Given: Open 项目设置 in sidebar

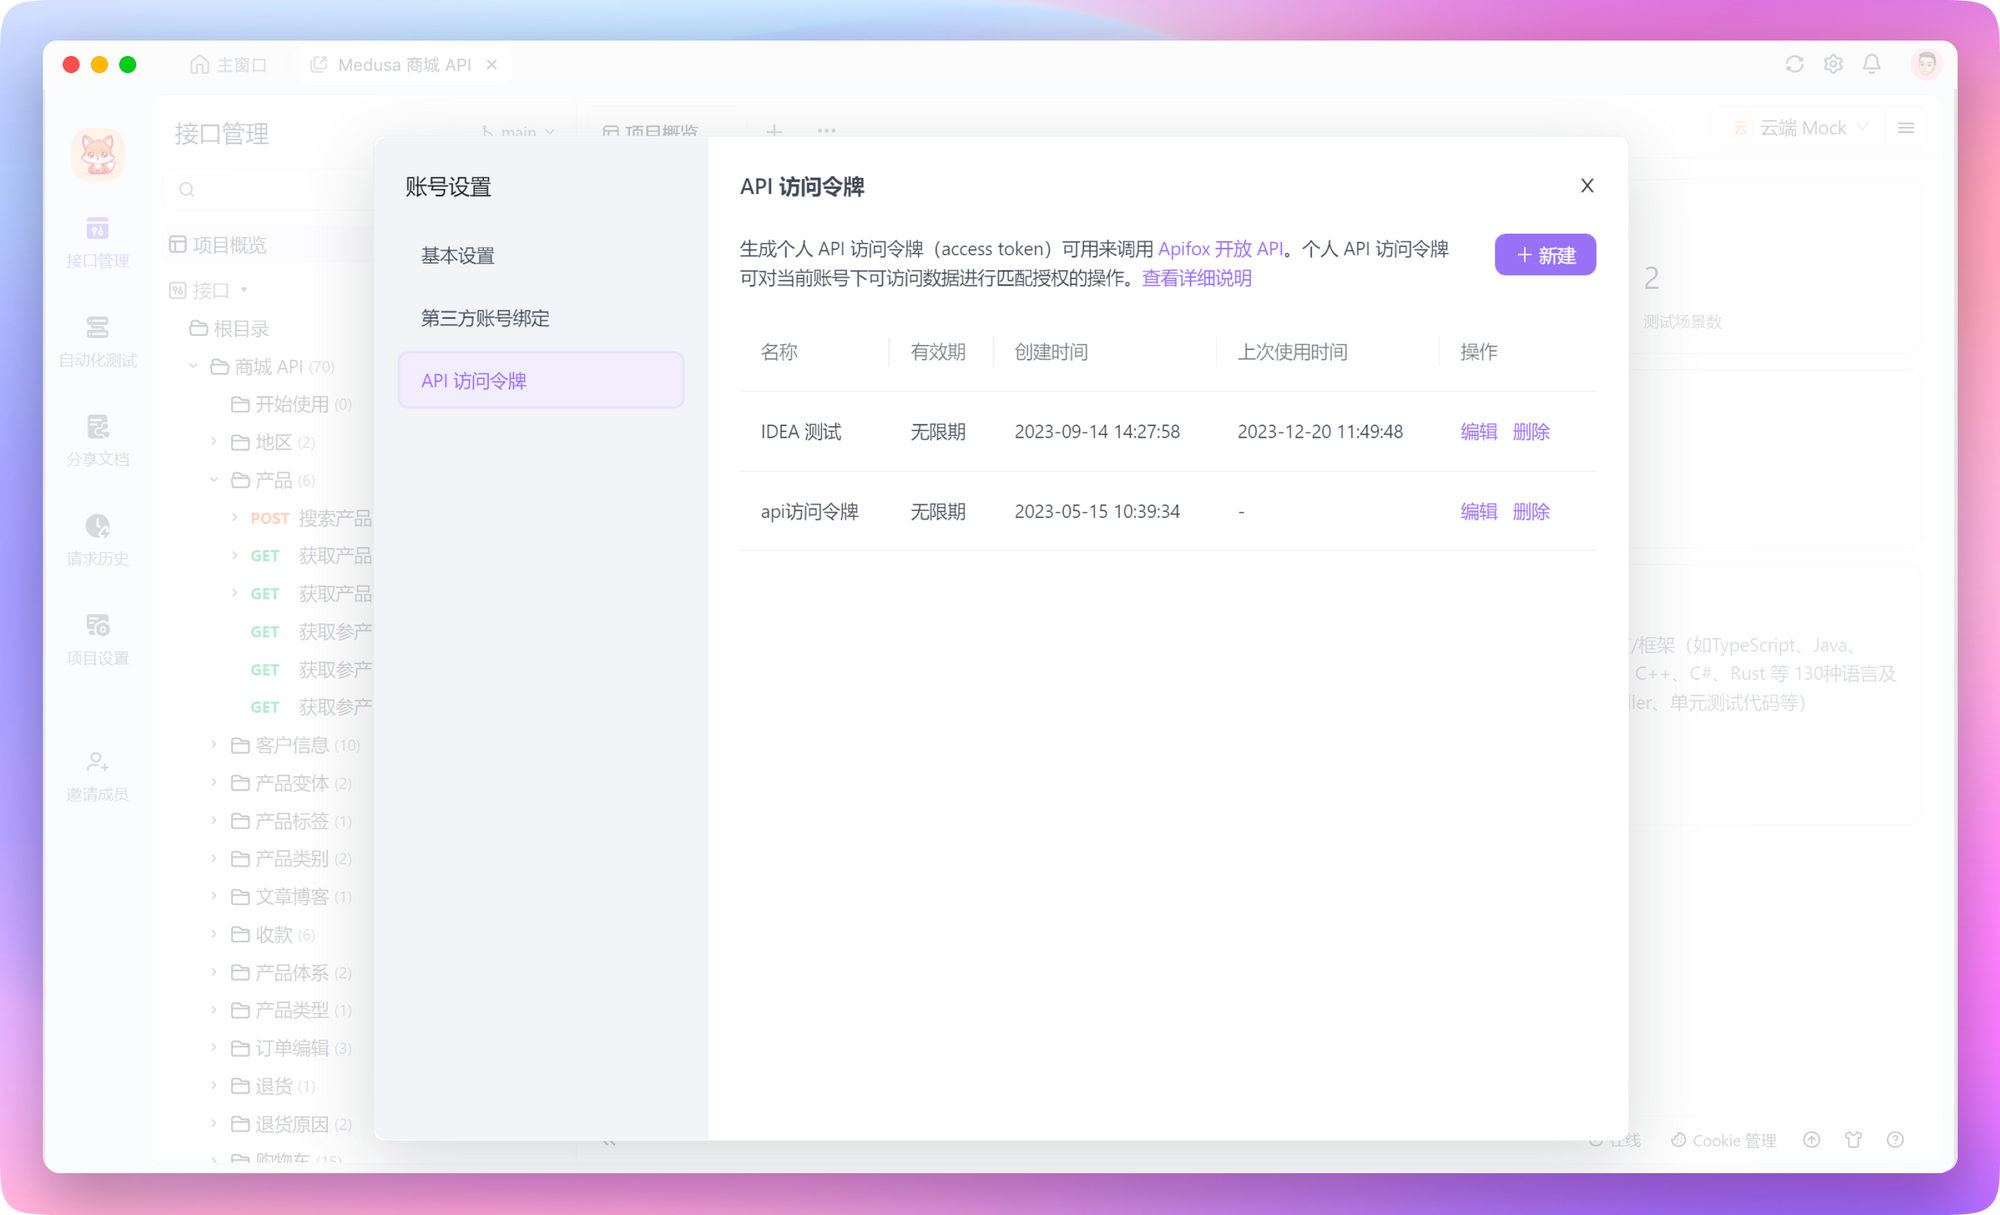Looking at the screenshot, I should click(98, 640).
